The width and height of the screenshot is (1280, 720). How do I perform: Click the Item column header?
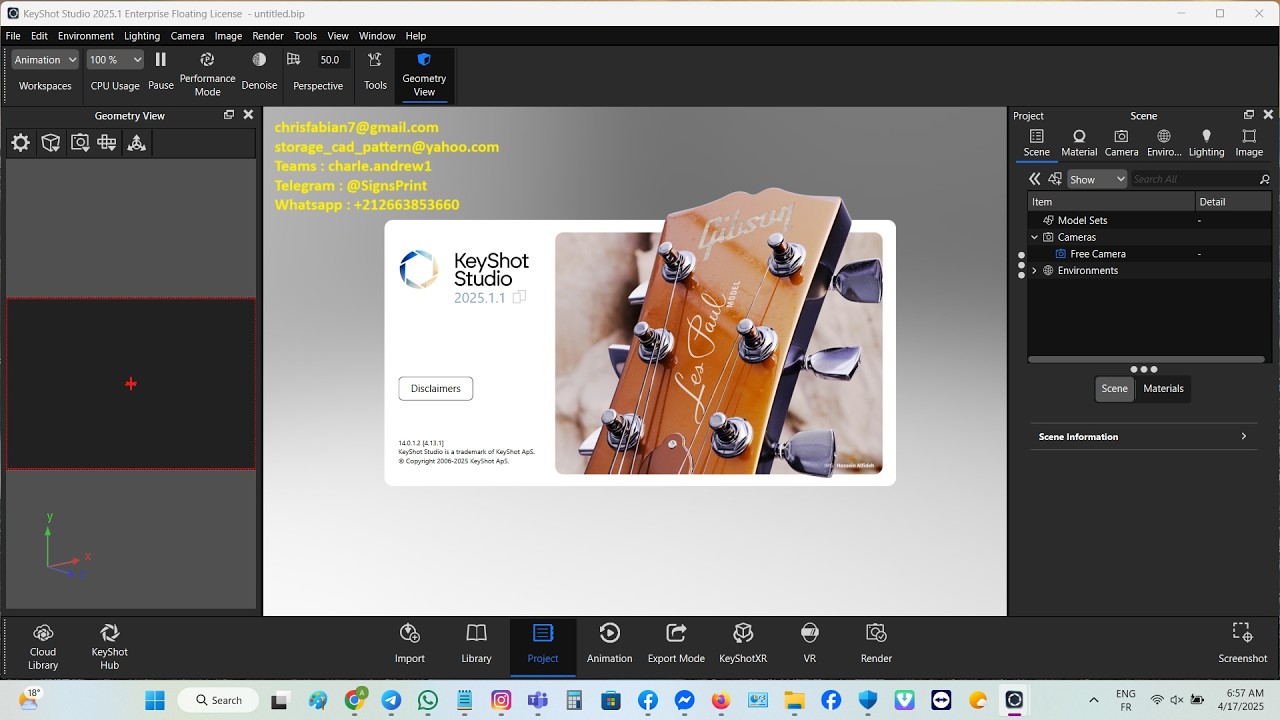(x=1111, y=201)
